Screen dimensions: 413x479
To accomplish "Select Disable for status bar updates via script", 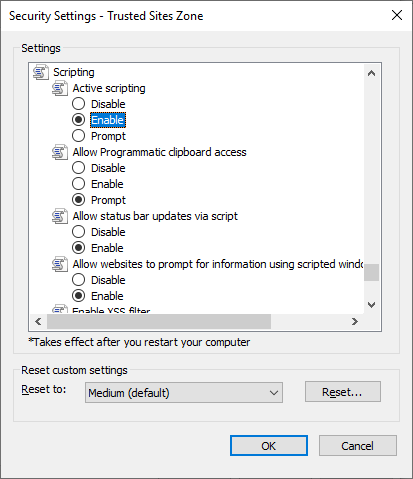I will pyautogui.click(x=78, y=232).
